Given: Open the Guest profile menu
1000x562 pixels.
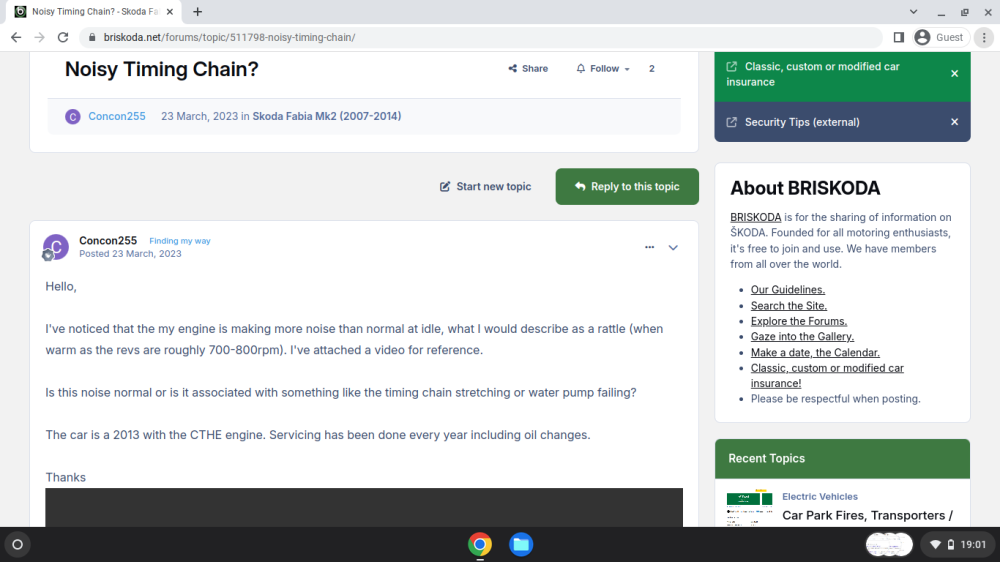Looking at the screenshot, I should [939, 38].
